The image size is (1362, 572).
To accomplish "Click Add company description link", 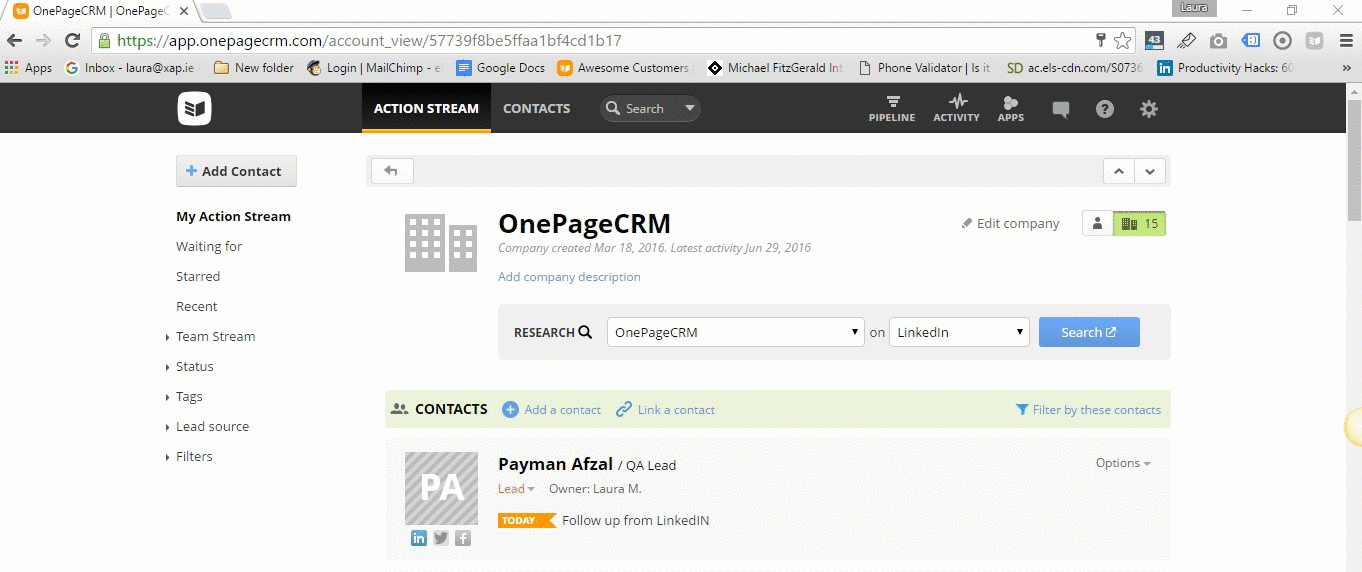I will 569,277.
